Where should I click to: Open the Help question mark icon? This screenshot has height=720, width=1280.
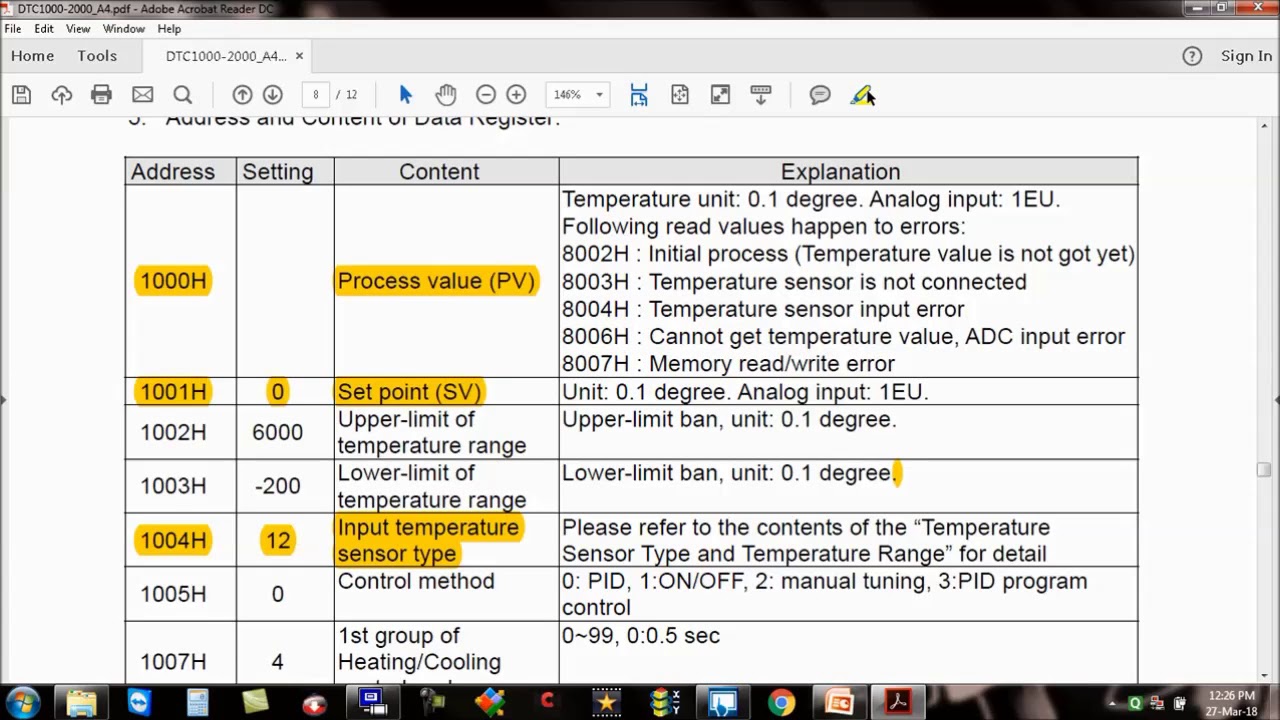[x=1192, y=56]
